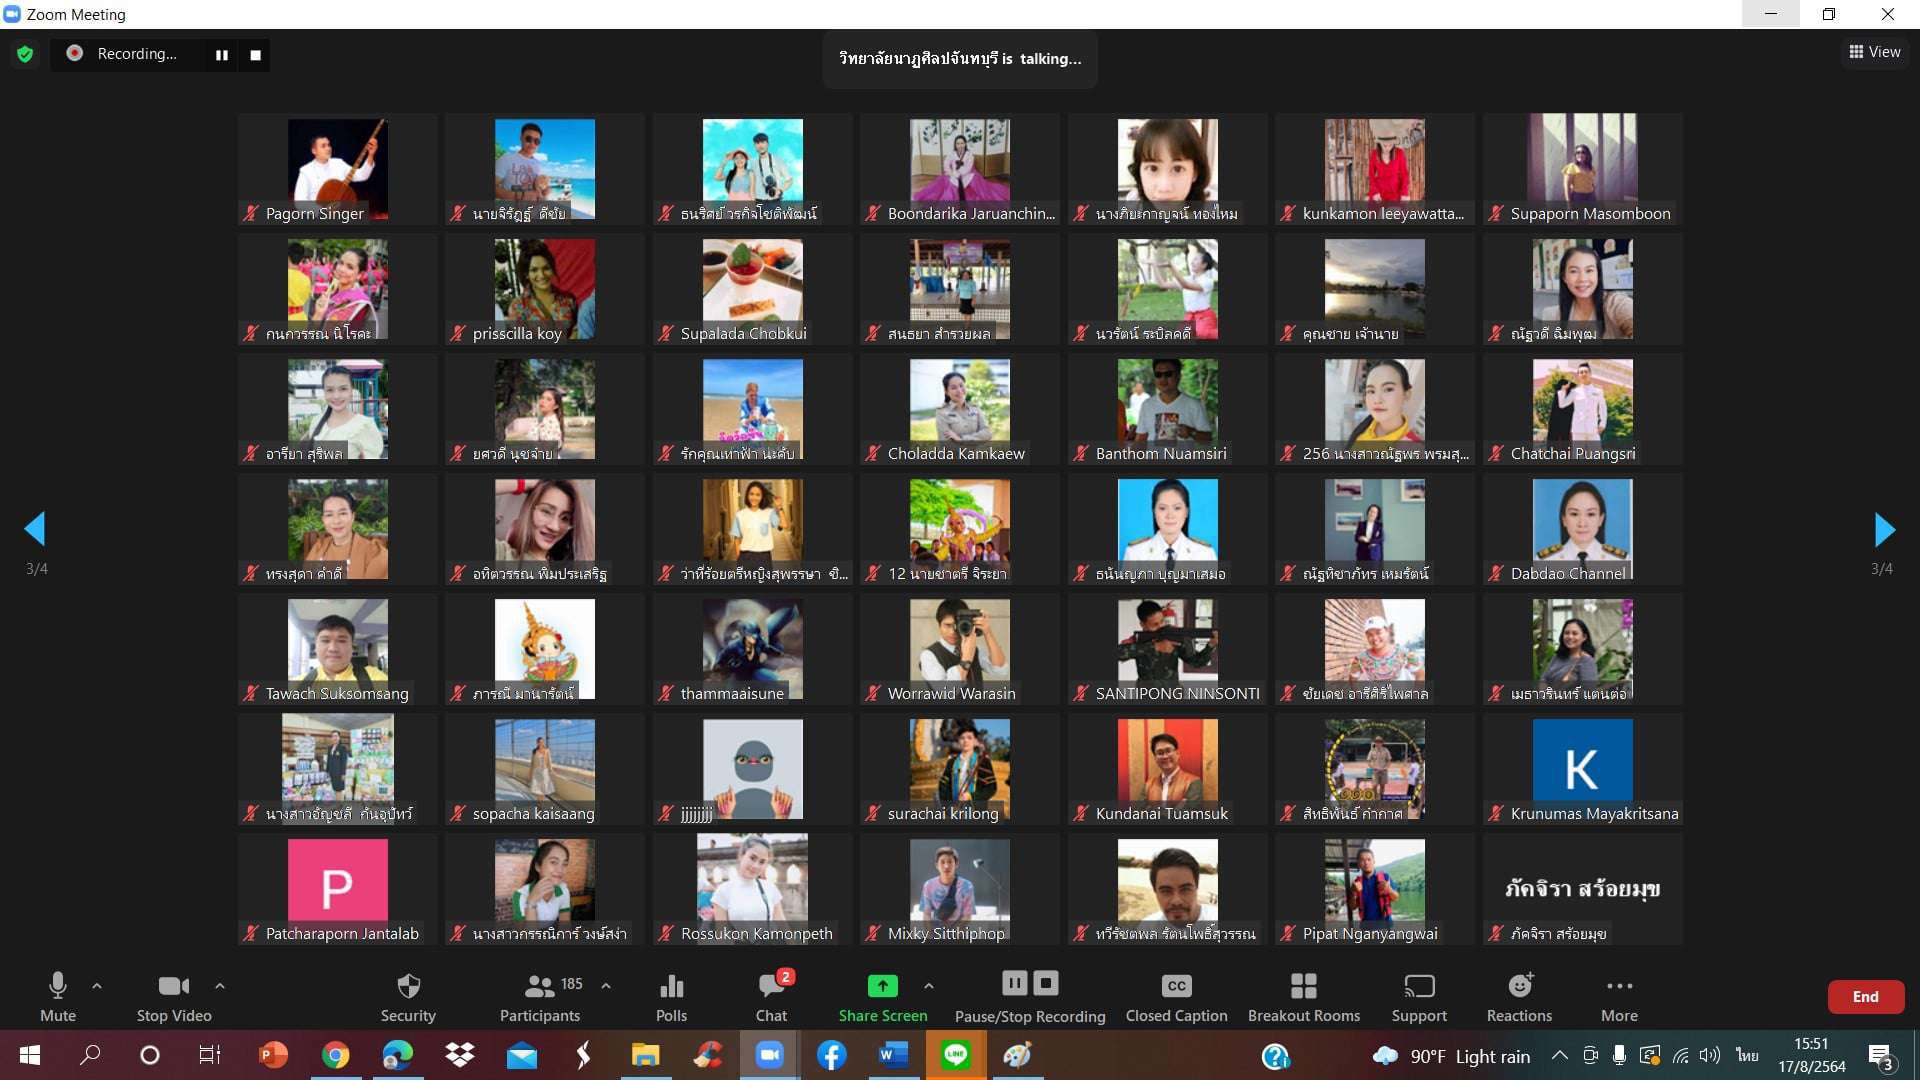Expand share options arrow beside Share Screen
Screen dimensions: 1920x1080
[929, 986]
